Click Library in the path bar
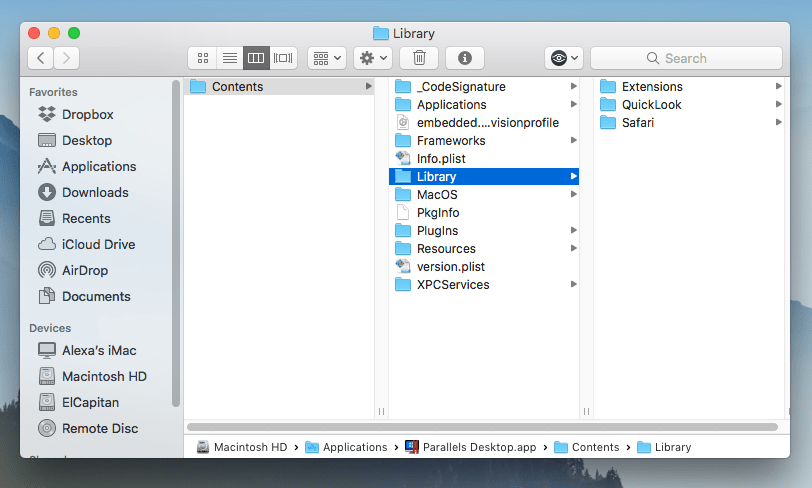812x488 pixels. [x=664, y=447]
